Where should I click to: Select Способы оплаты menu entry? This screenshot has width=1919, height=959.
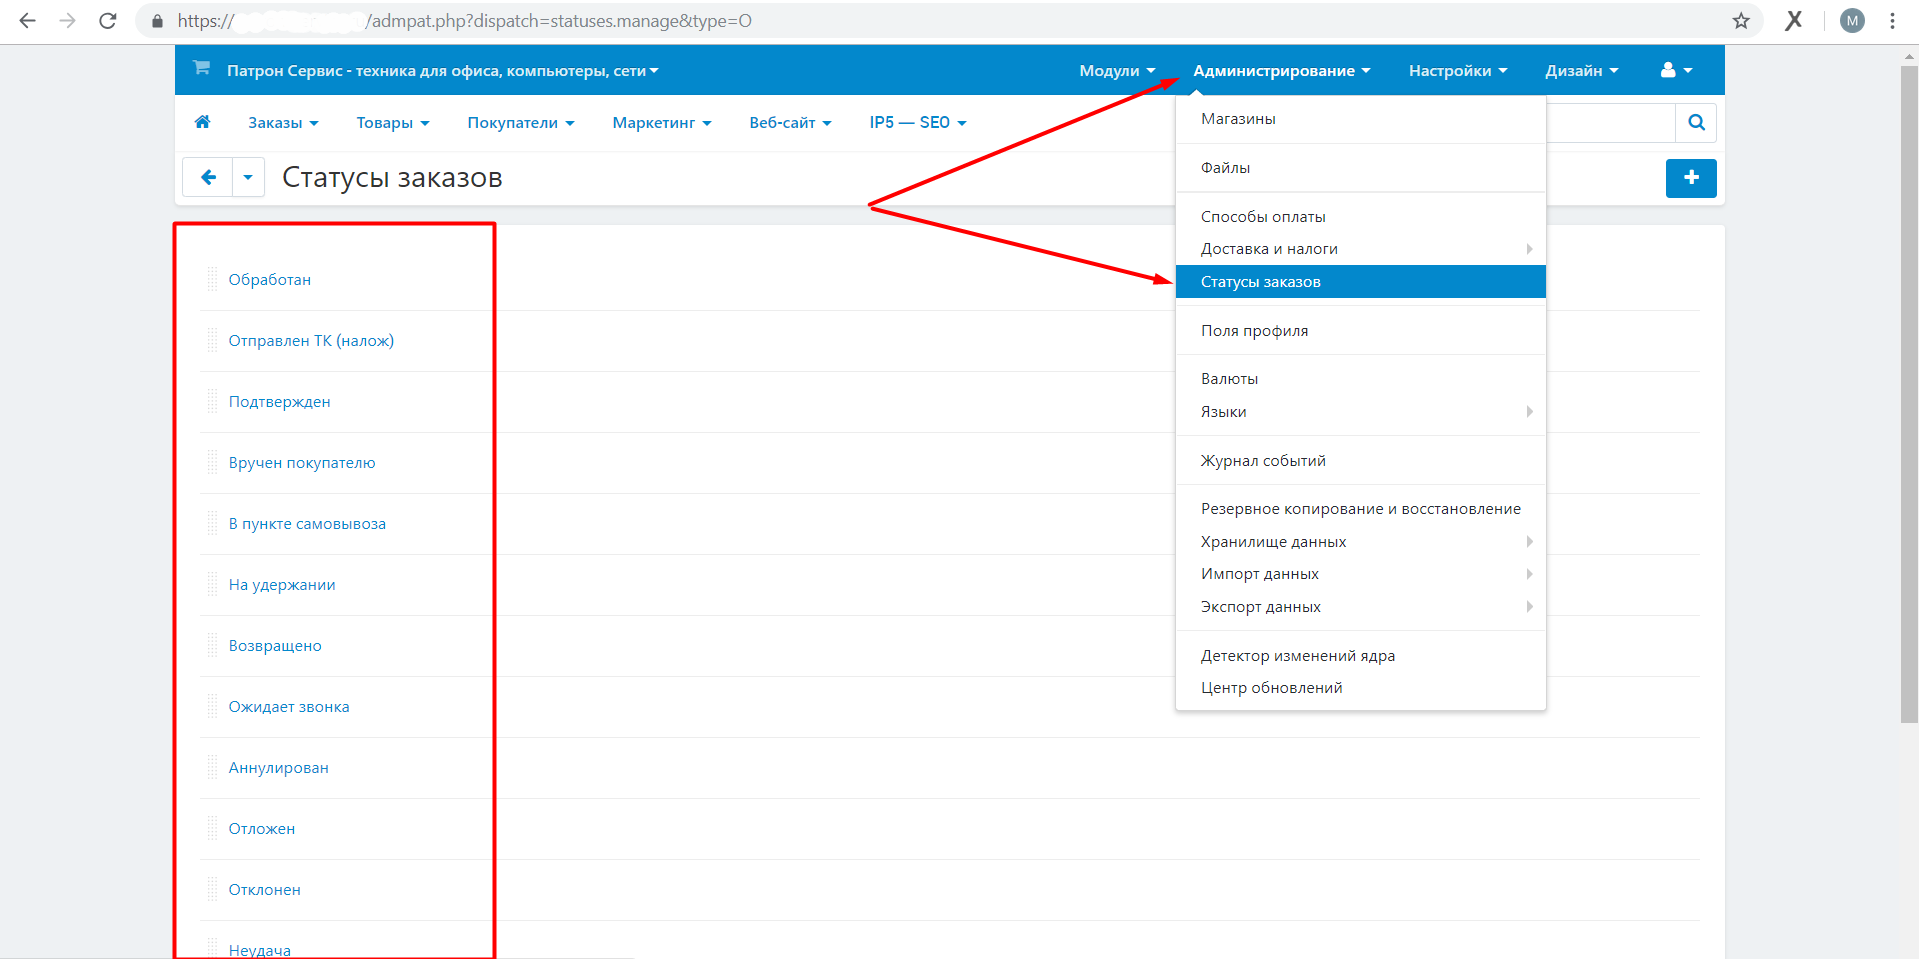pos(1361,216)
